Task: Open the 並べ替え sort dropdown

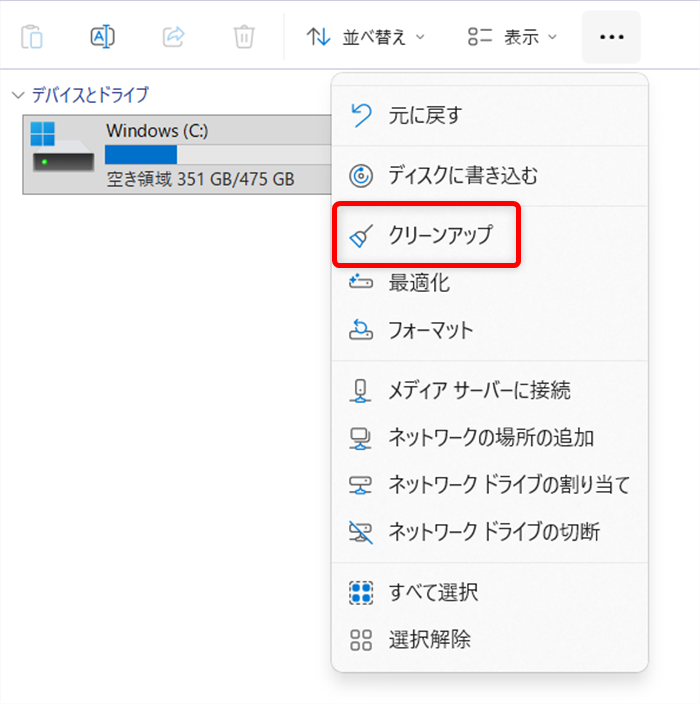Action: tap(365, 37)
